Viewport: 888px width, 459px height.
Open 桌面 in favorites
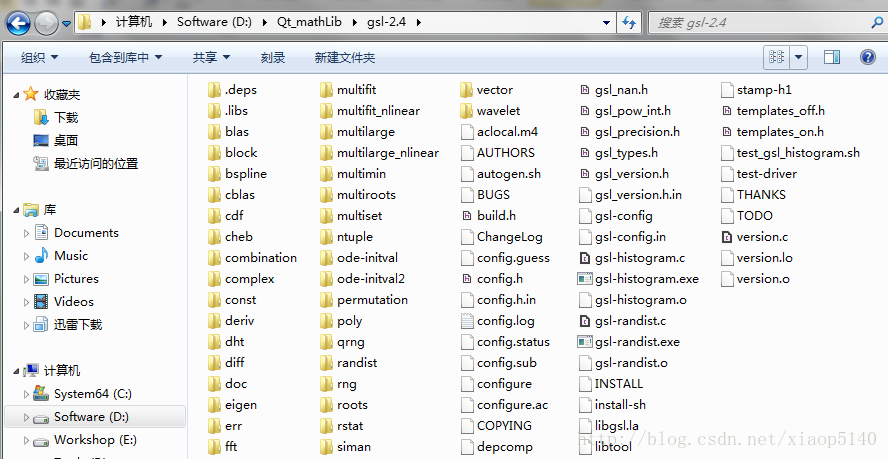click(66, 140)
